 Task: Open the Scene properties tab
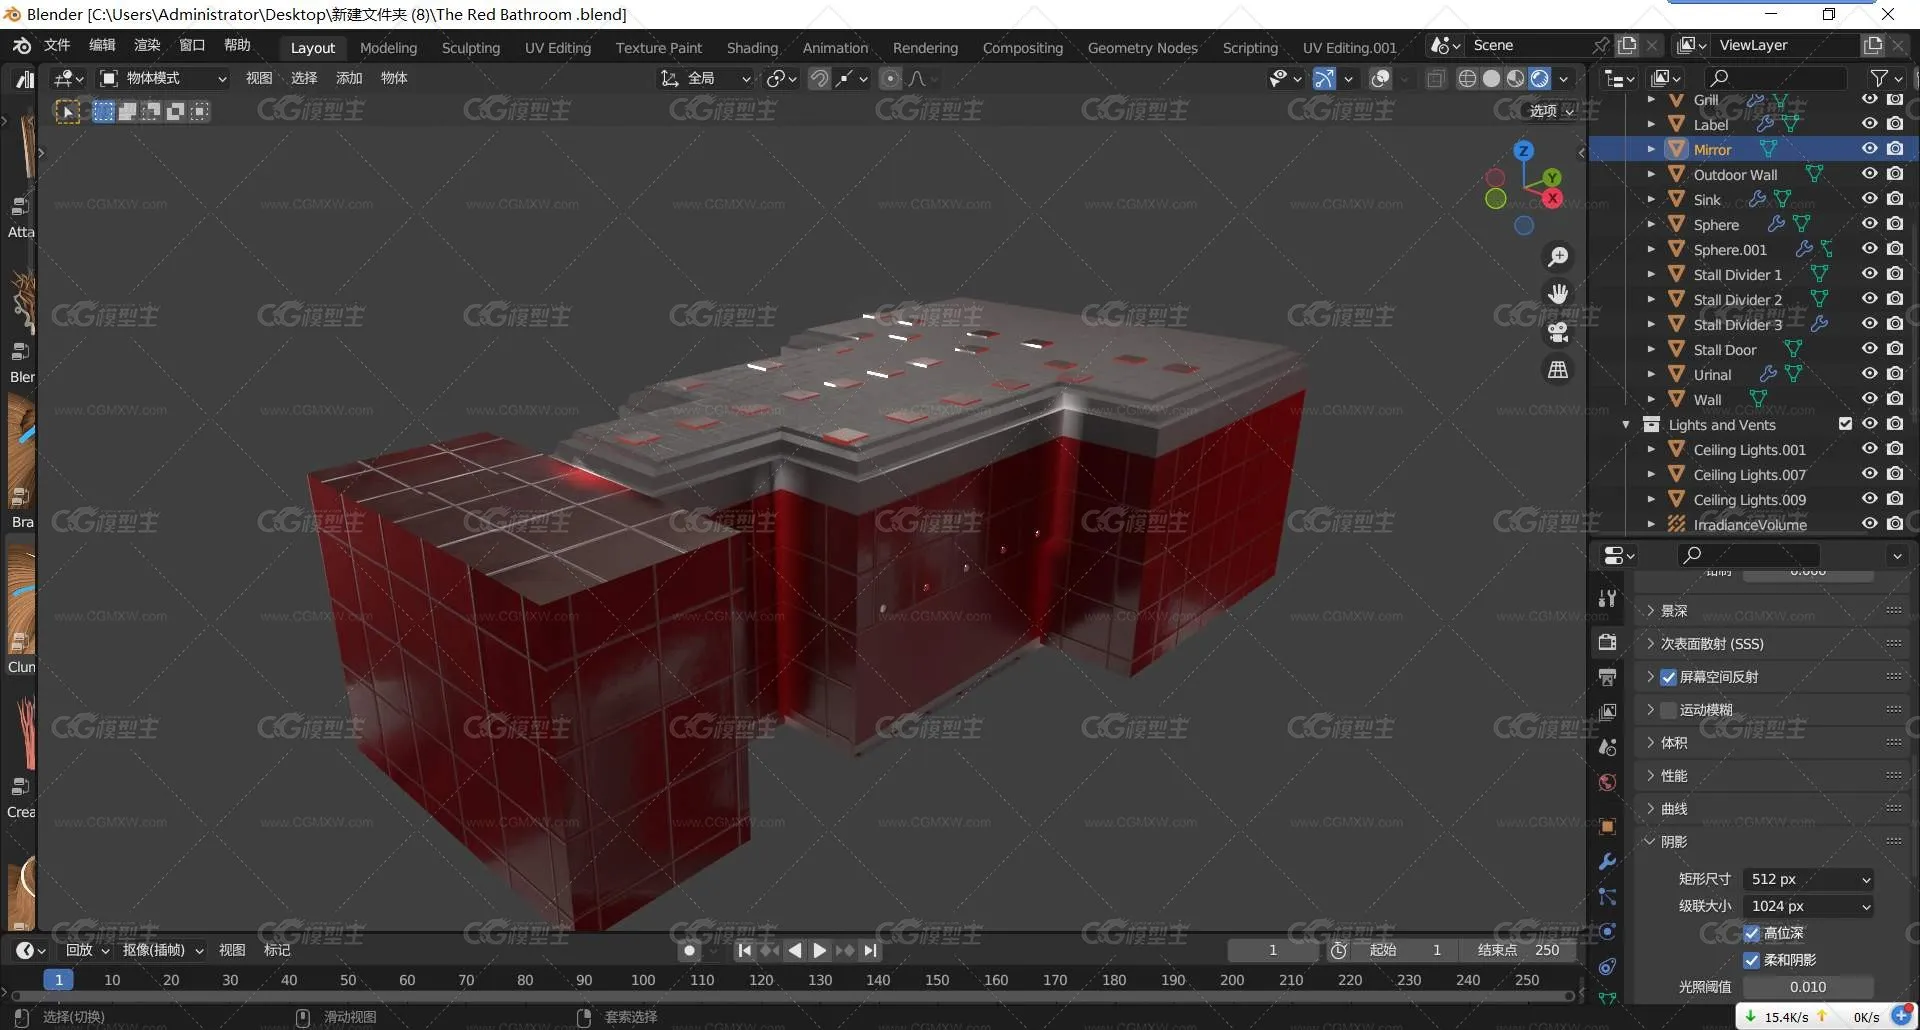tap(1608, 747)
